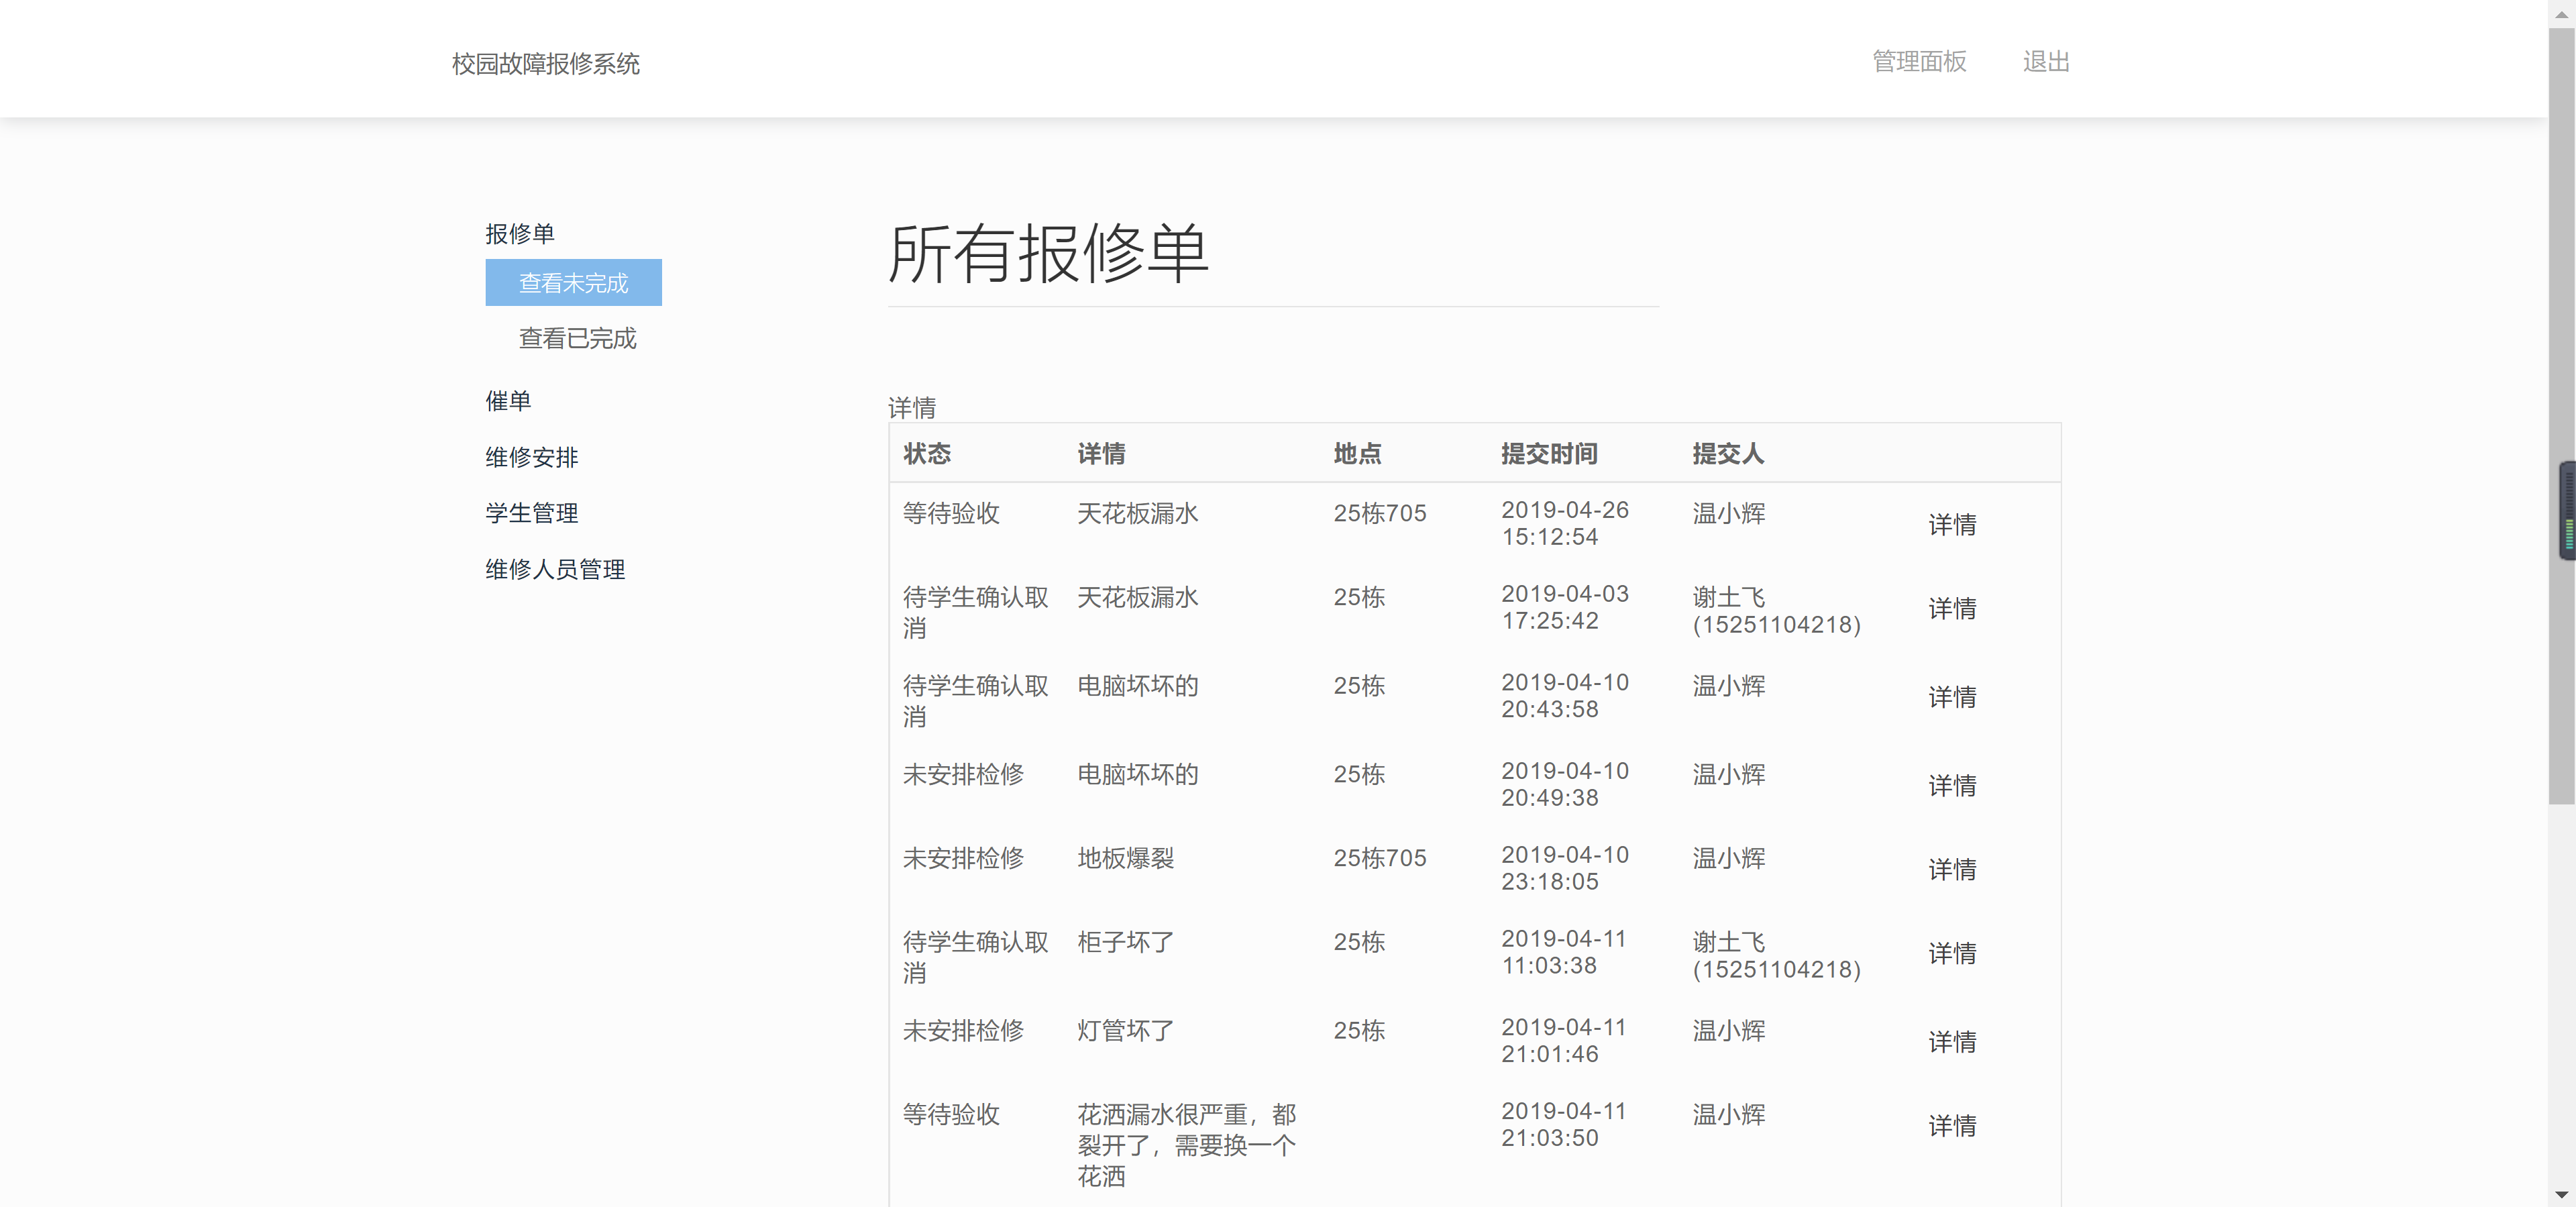Select 查看未完成 in the sidebar

(573, 282)
